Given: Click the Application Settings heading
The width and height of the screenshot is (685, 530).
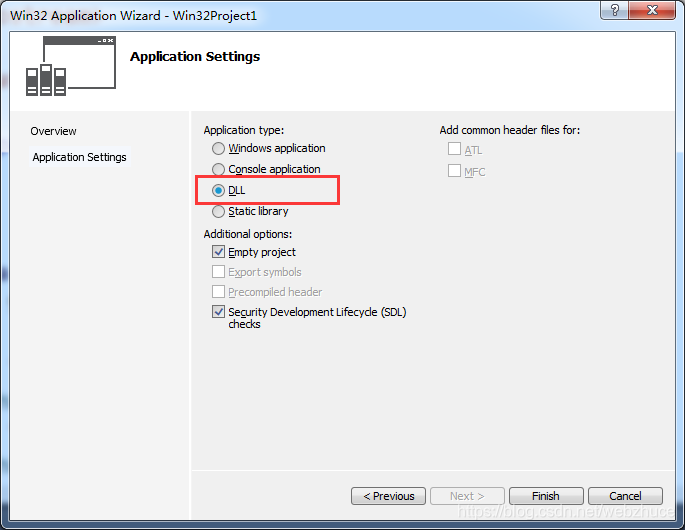Looking at the screenshot, I should point(195,56).
